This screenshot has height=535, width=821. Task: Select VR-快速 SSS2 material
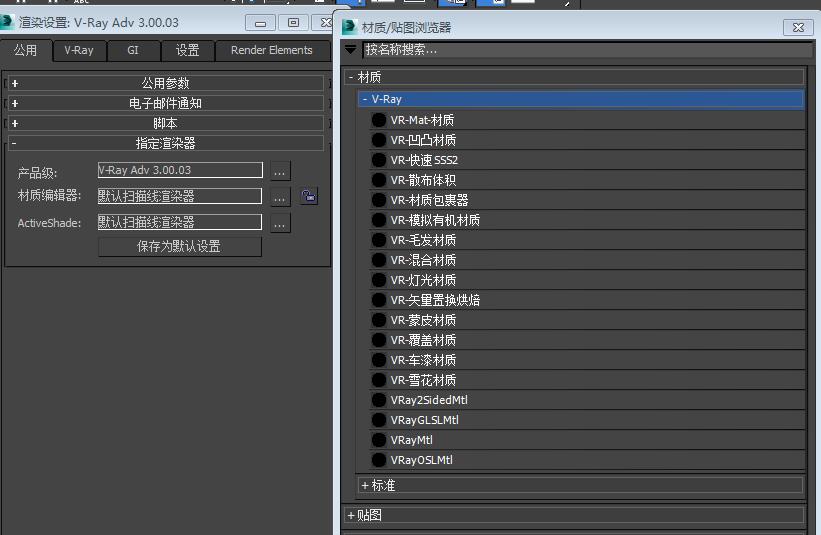pos(587,160)
